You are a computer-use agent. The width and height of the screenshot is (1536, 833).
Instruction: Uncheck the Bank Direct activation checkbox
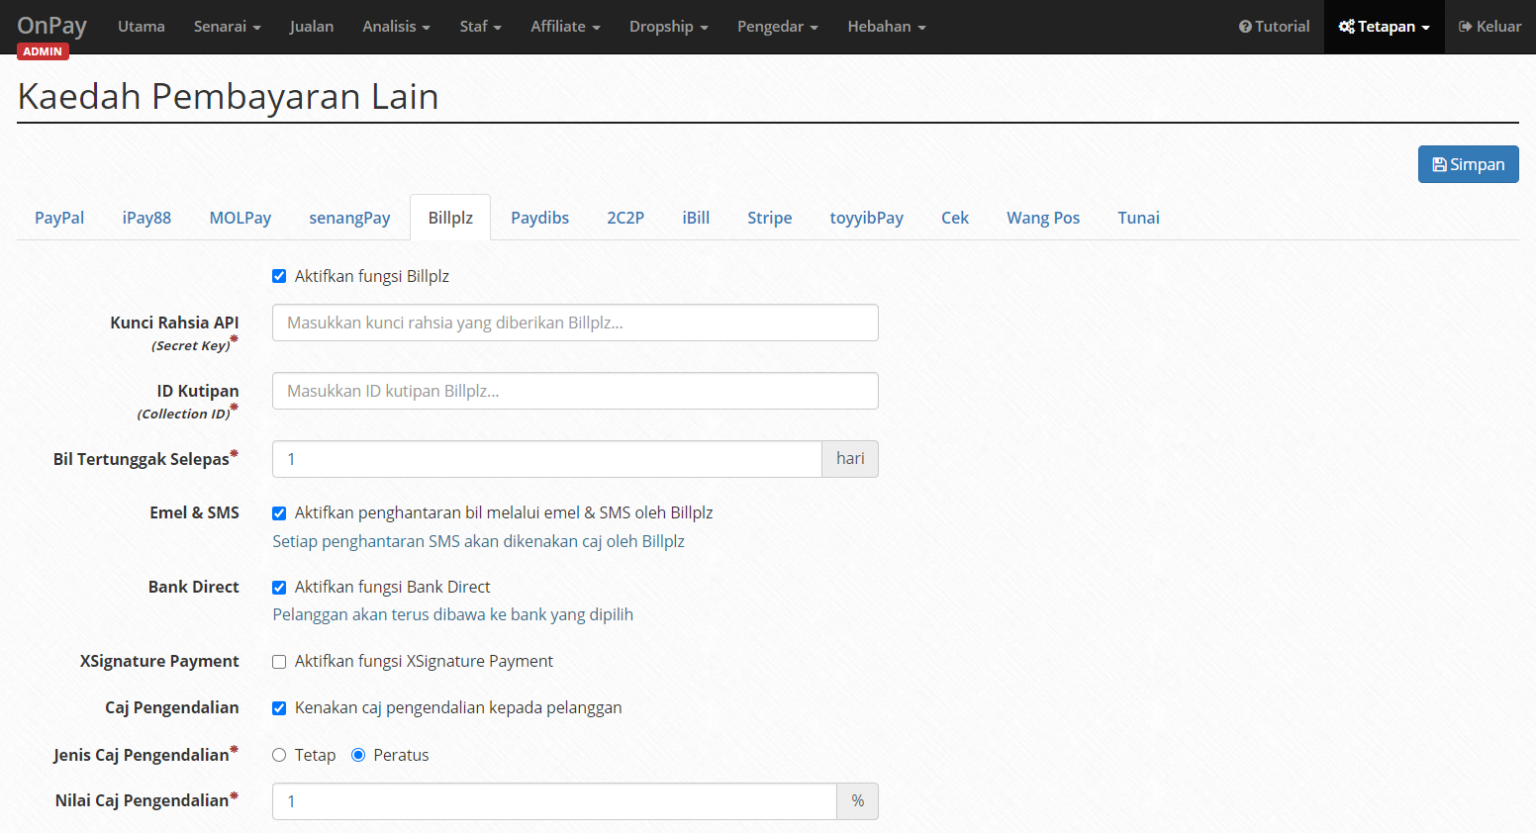click(279, 587)
